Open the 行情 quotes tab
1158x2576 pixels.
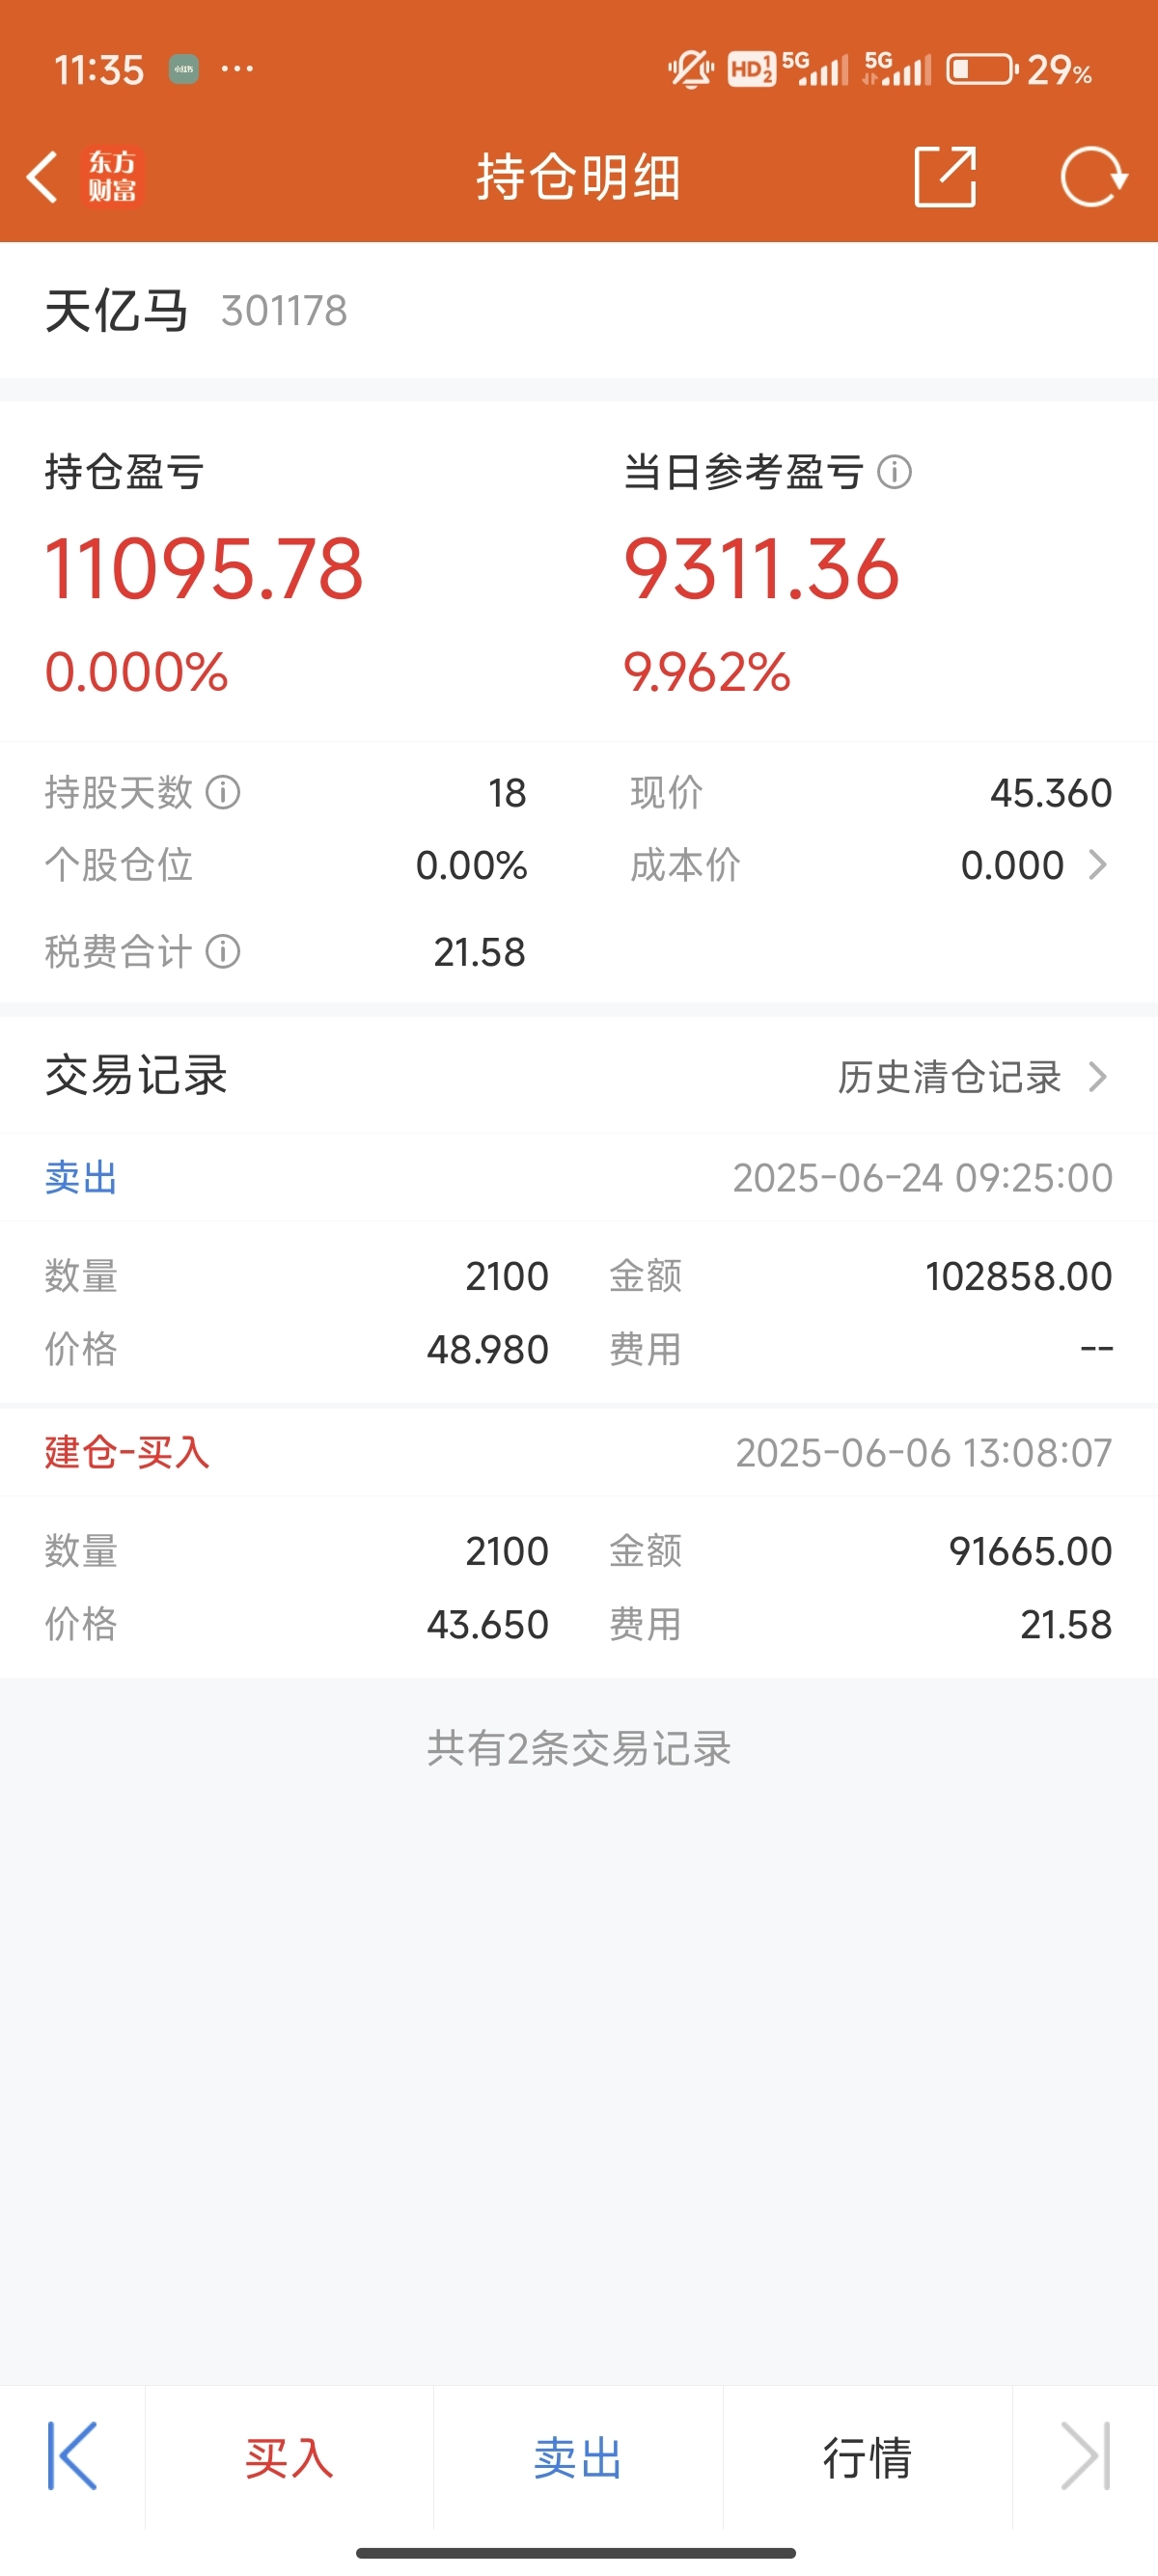point(867,2458)
